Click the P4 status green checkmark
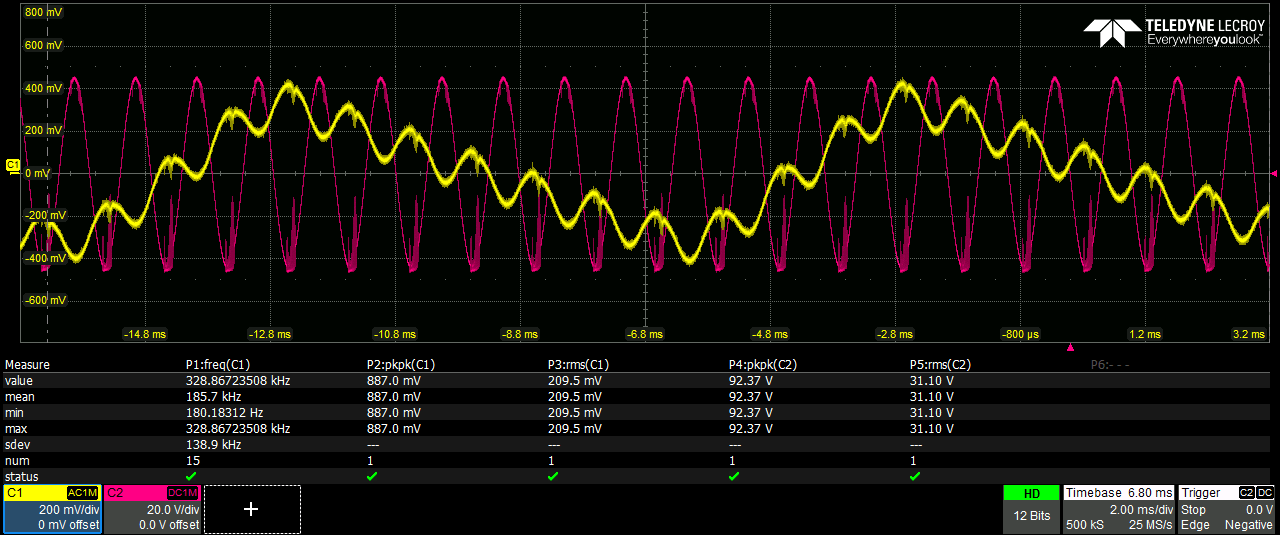 tap(734, 477)
